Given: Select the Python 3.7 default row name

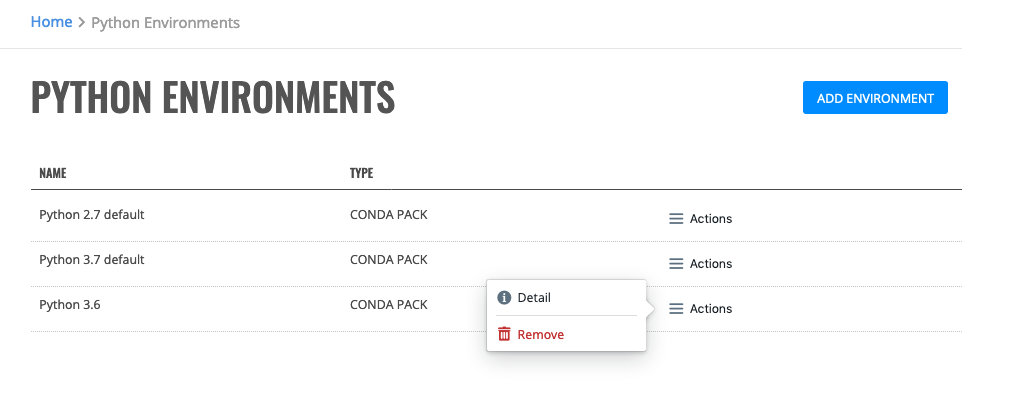Looking at the screenshot, I should (91, 260).
